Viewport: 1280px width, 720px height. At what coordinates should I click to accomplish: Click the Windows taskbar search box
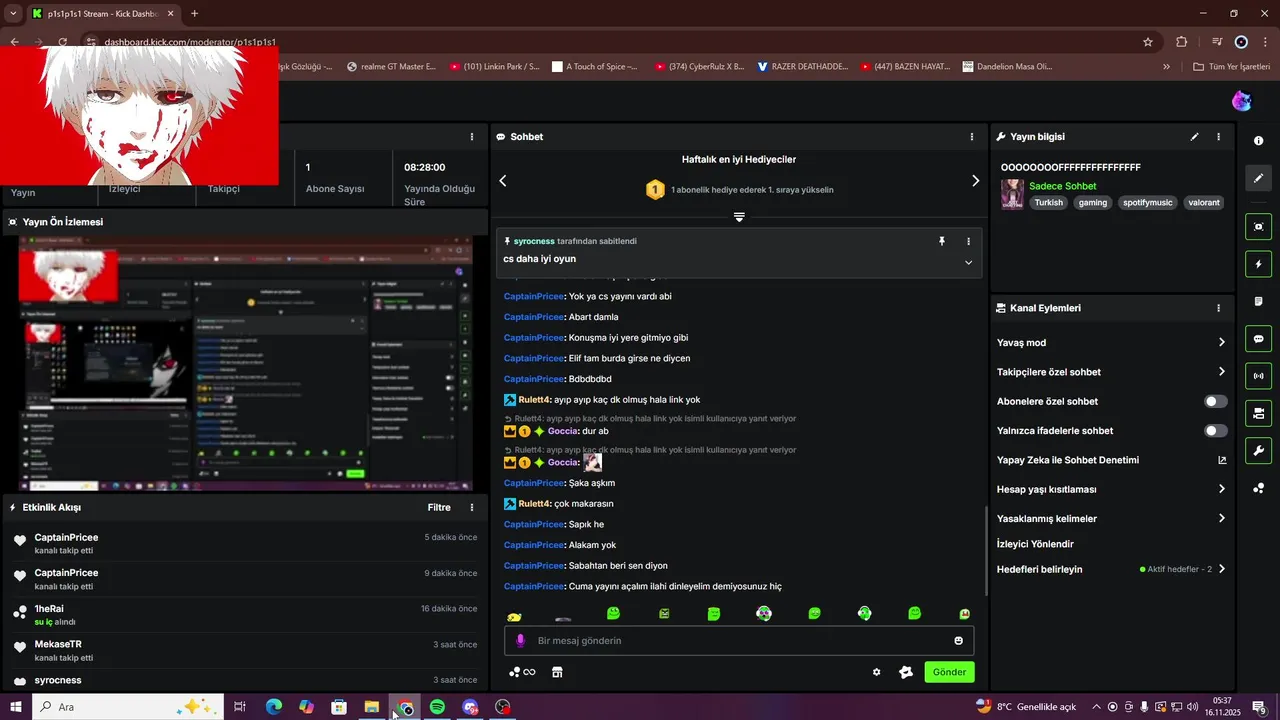(x=127, y=707)
